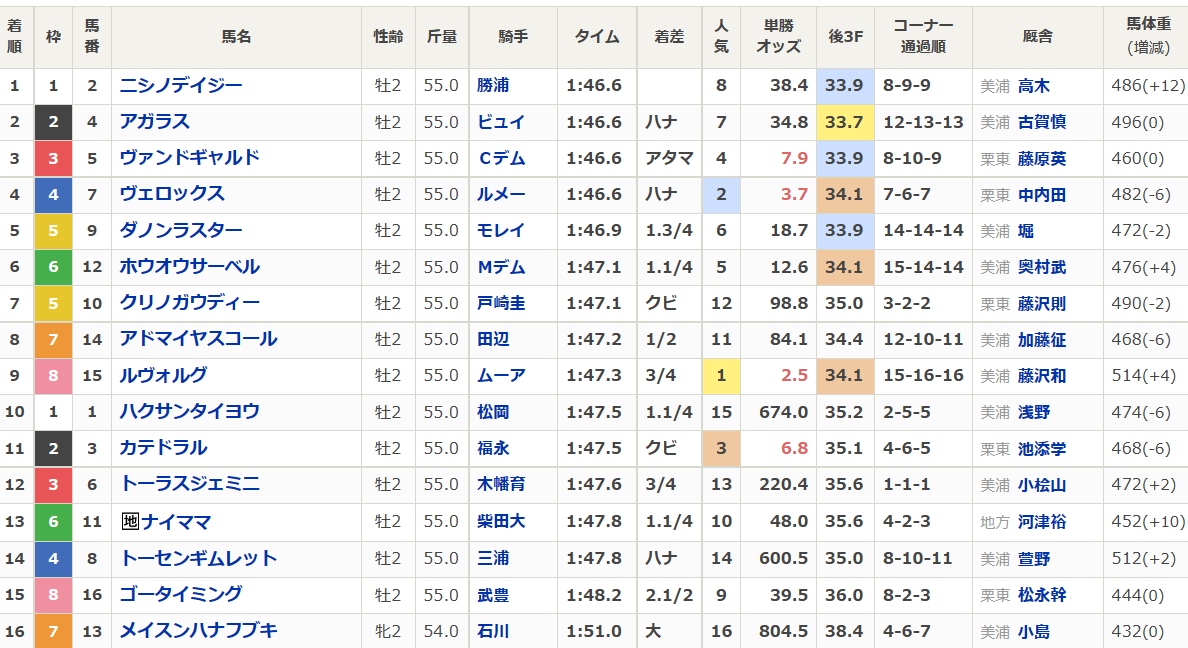
Task: Click horse name ヴァンドギャルド
Action: pos(189,158)
